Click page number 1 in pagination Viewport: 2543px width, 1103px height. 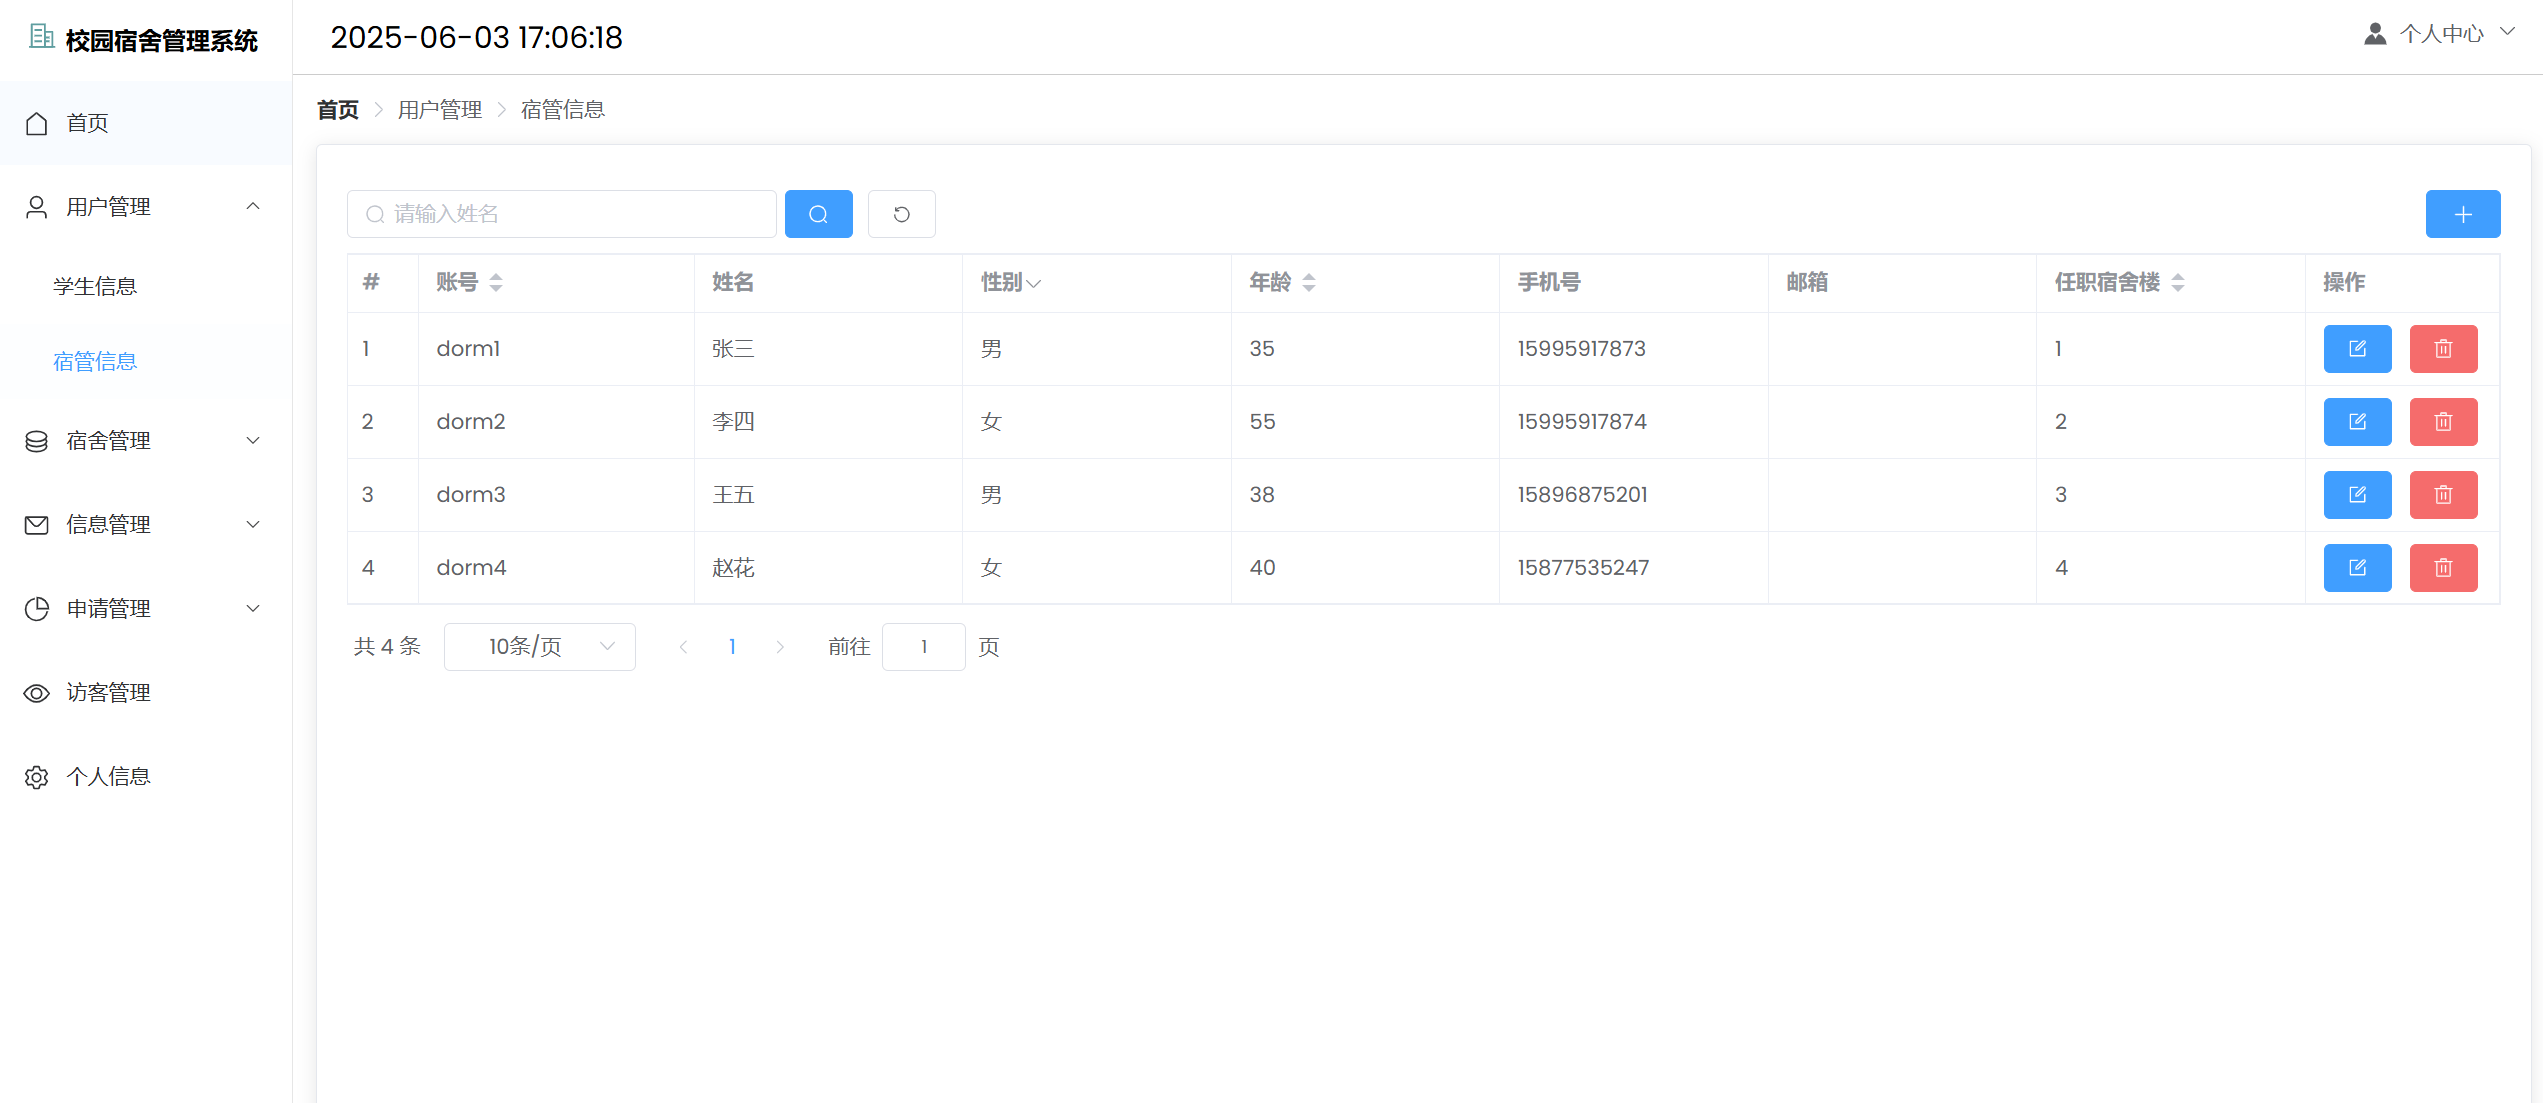pyautogui.click(x=732, y=647)
